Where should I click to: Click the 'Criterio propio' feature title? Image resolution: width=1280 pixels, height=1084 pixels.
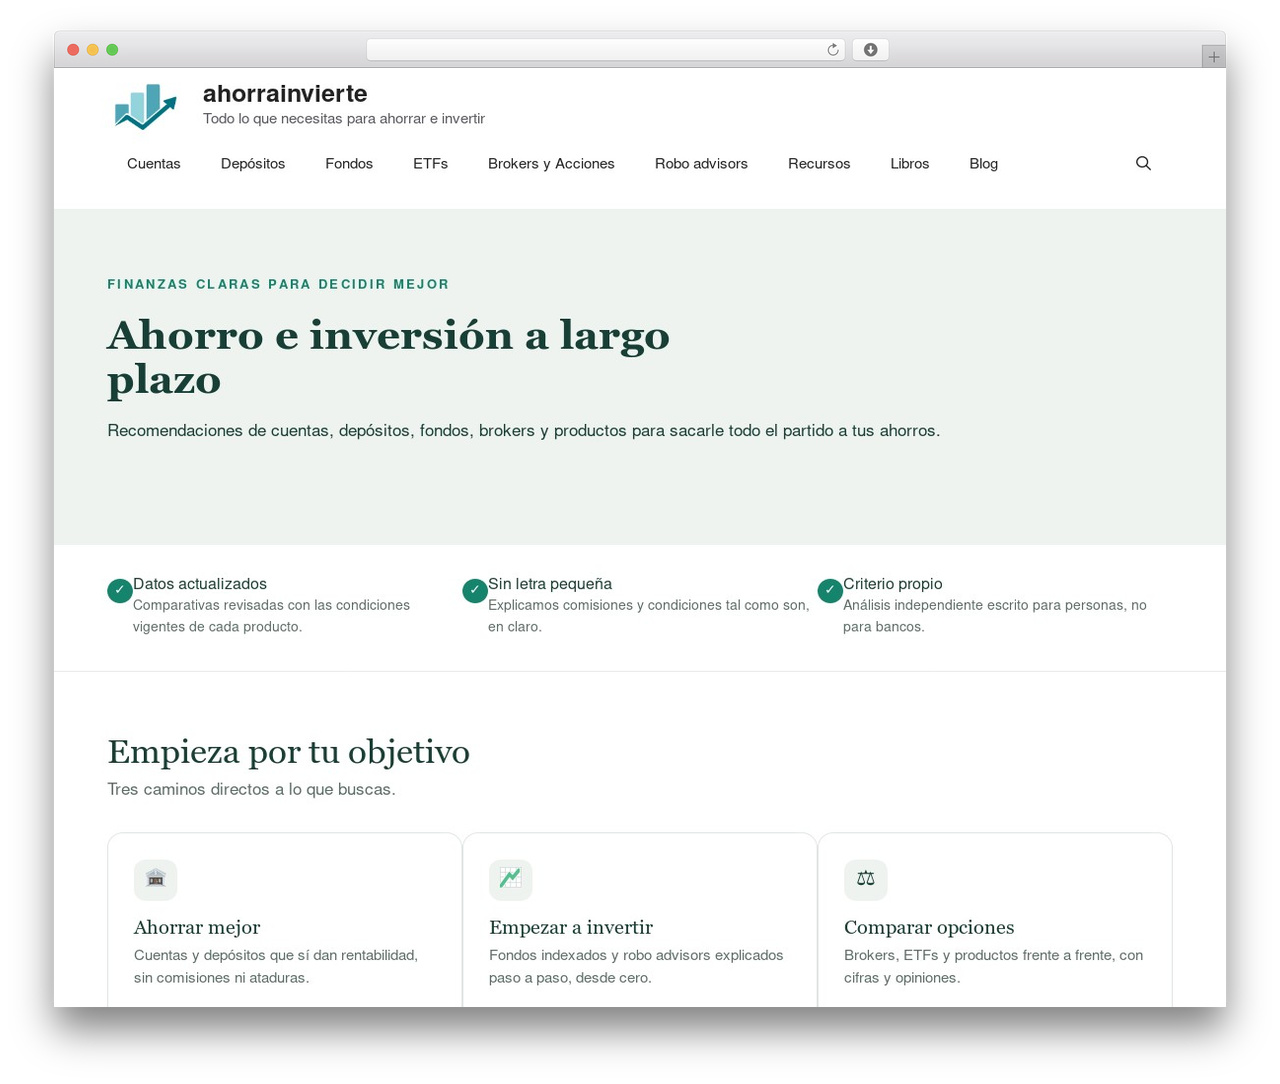893,584
